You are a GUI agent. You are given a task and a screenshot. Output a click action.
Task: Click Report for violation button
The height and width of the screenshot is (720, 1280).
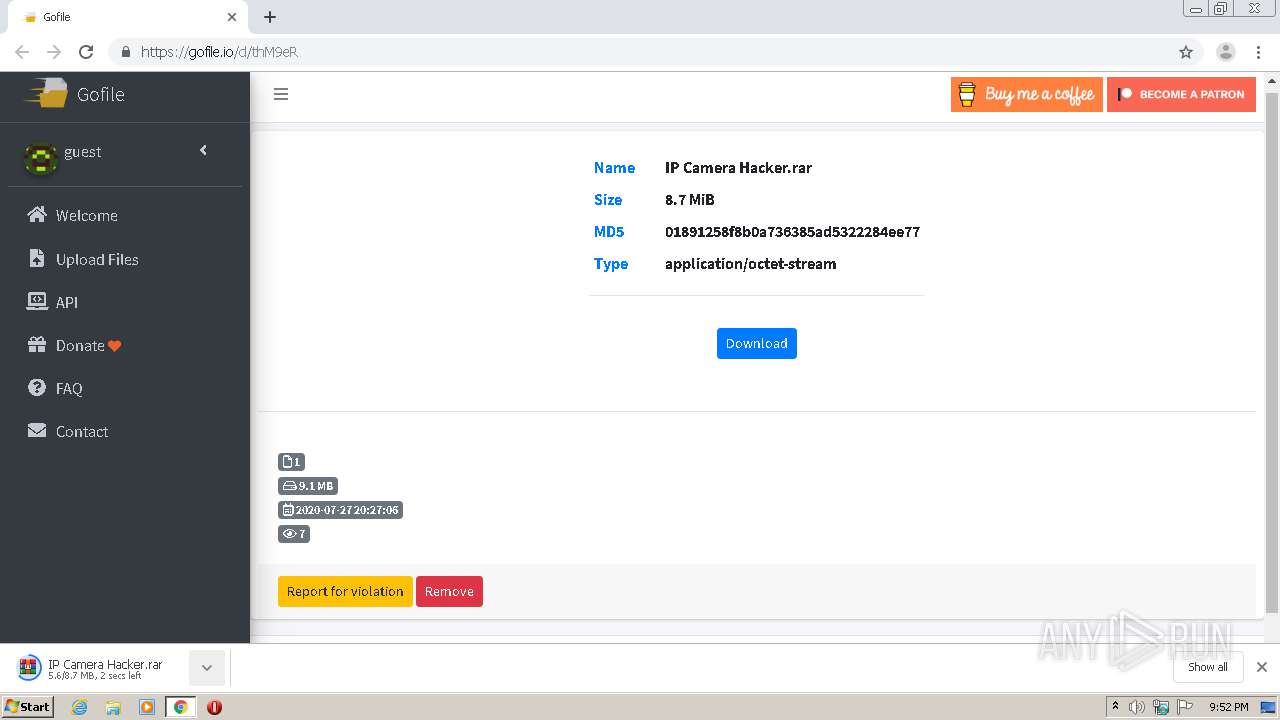pos(345,591)
